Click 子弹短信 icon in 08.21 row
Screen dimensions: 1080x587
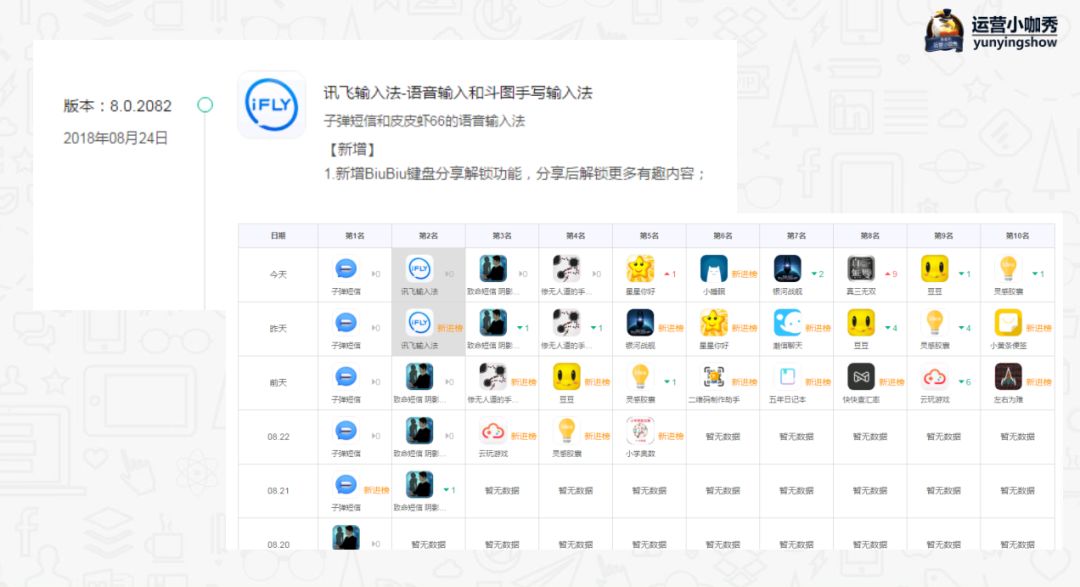coord(346,485)
